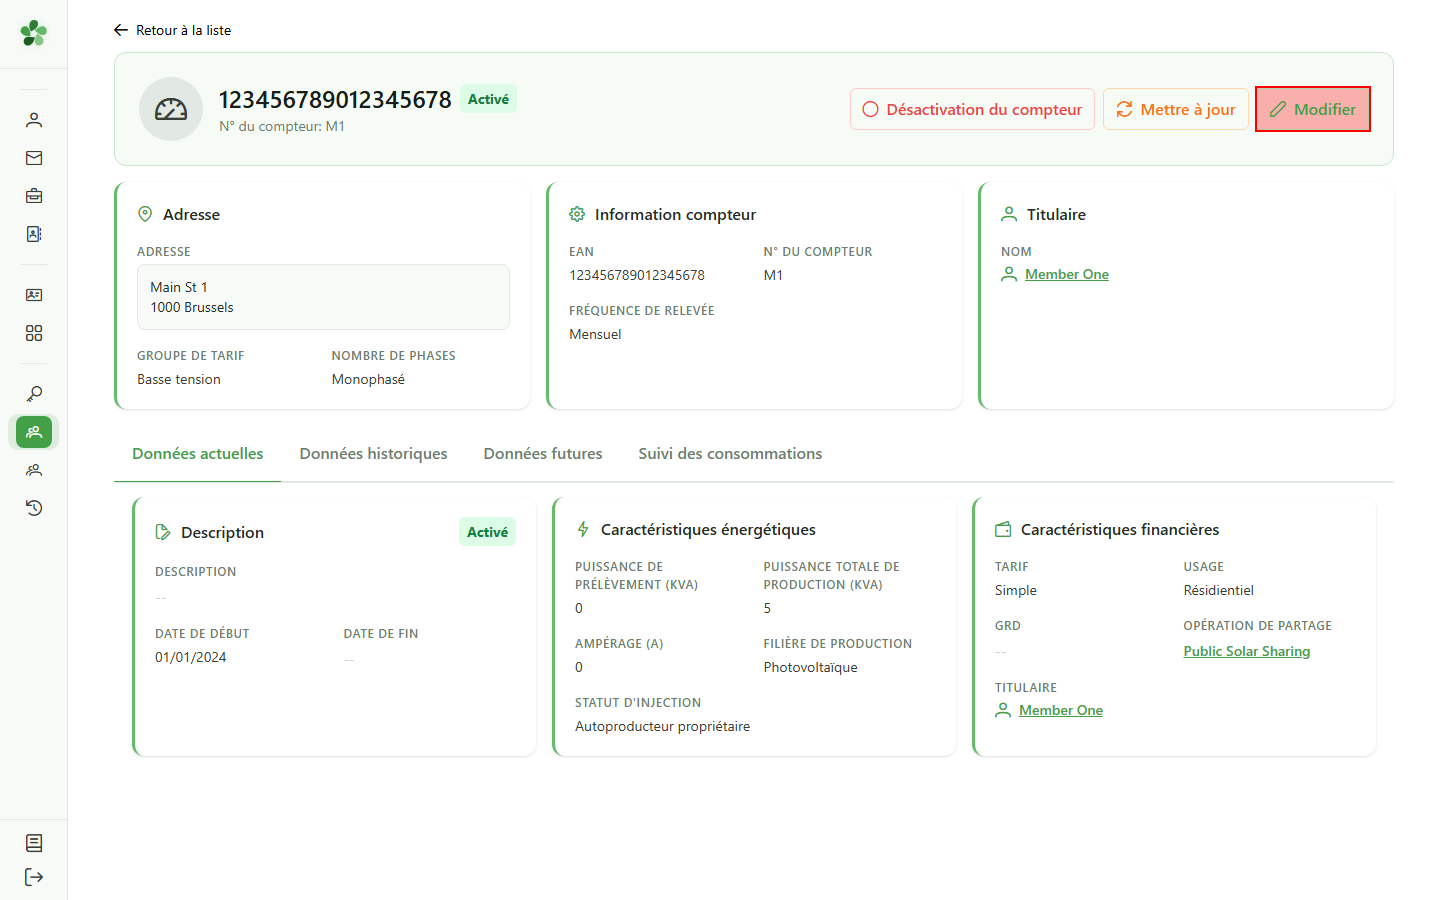Open the outlined group icon below the active one

(34, 470)
